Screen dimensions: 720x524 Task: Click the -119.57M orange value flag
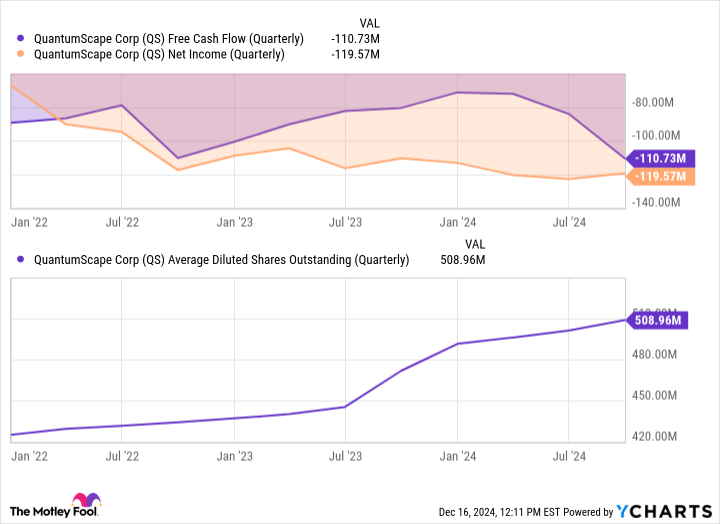point(661,176)
